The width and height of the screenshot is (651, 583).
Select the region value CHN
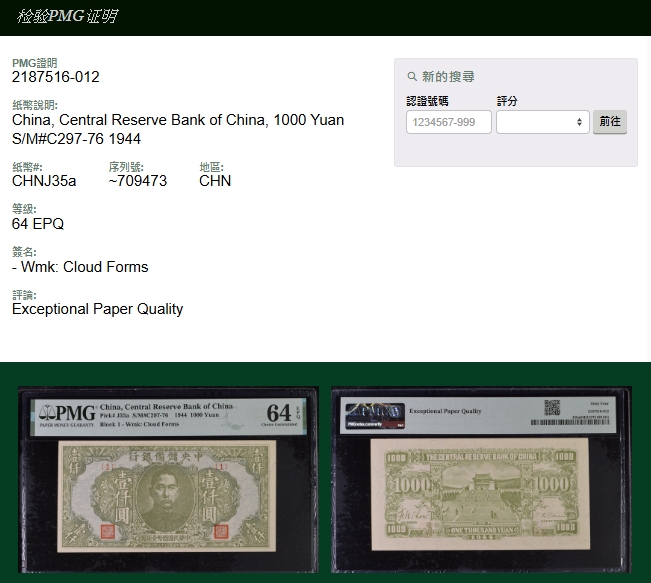(215, 181)
